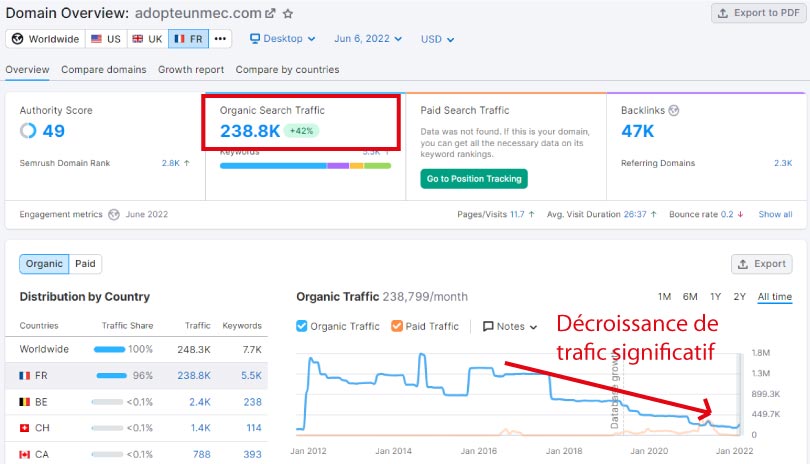Star the domain as favorite
Screen dimensions: 810x464
(288, 14)
